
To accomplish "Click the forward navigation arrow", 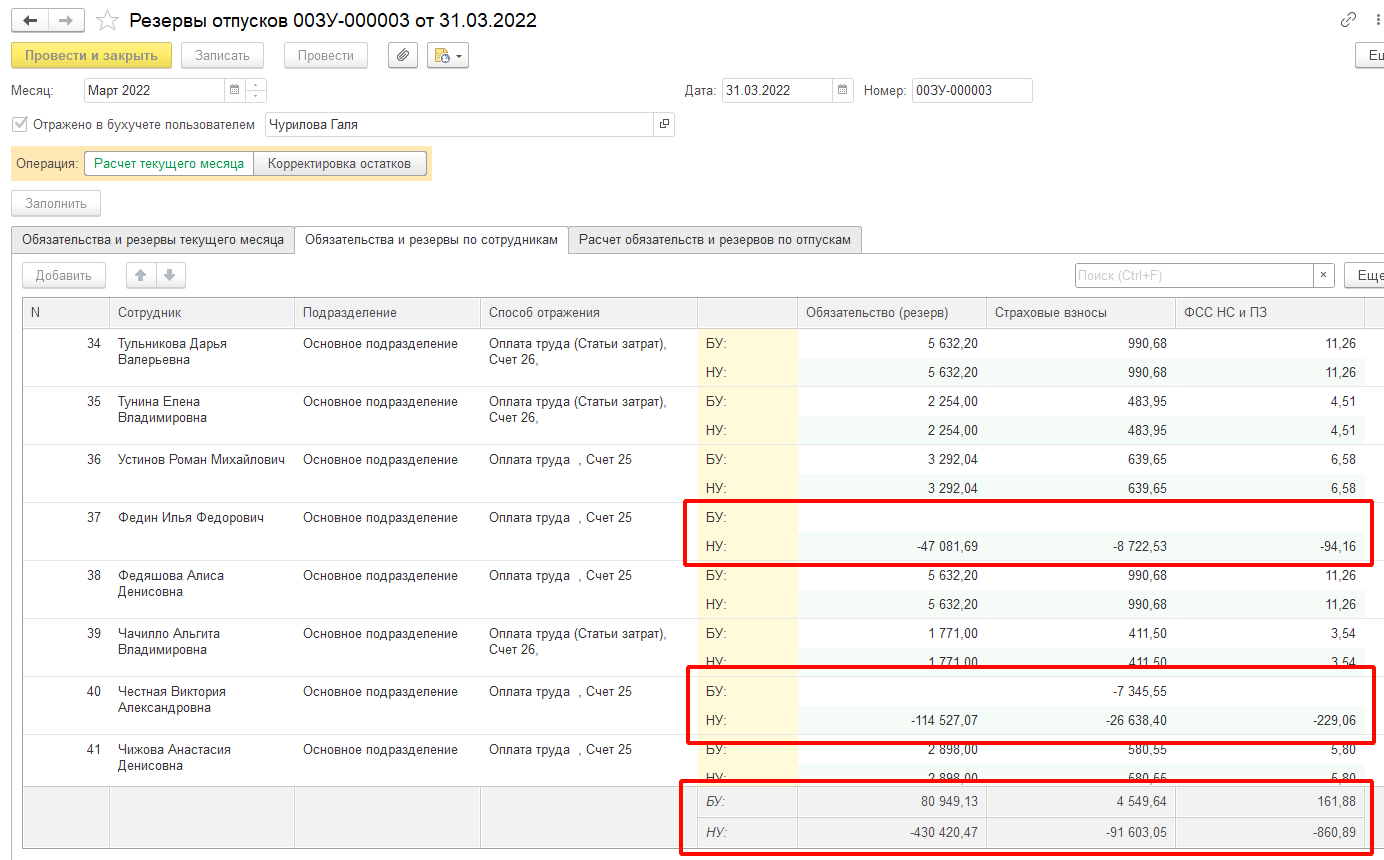I will pos(66,21).
